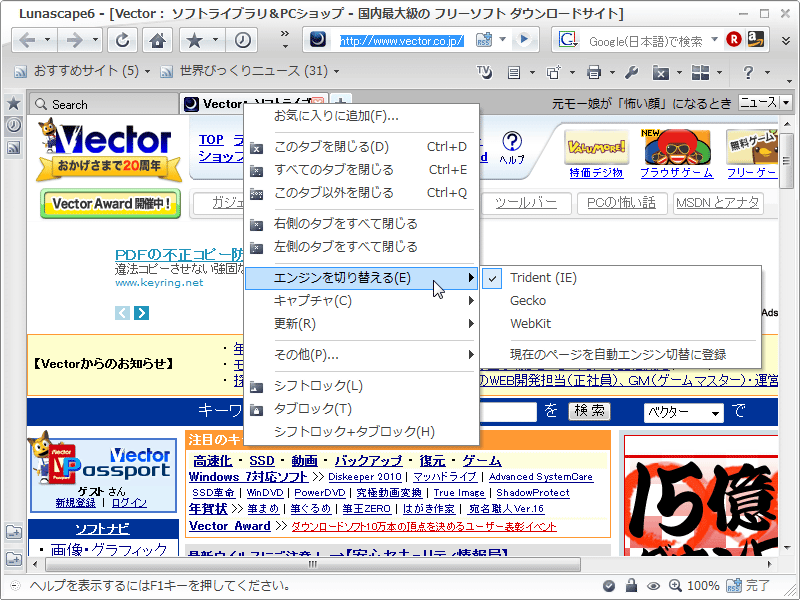Expand 世界びっくりニュース (31) dropdown
800x600 pixels.
336,71
